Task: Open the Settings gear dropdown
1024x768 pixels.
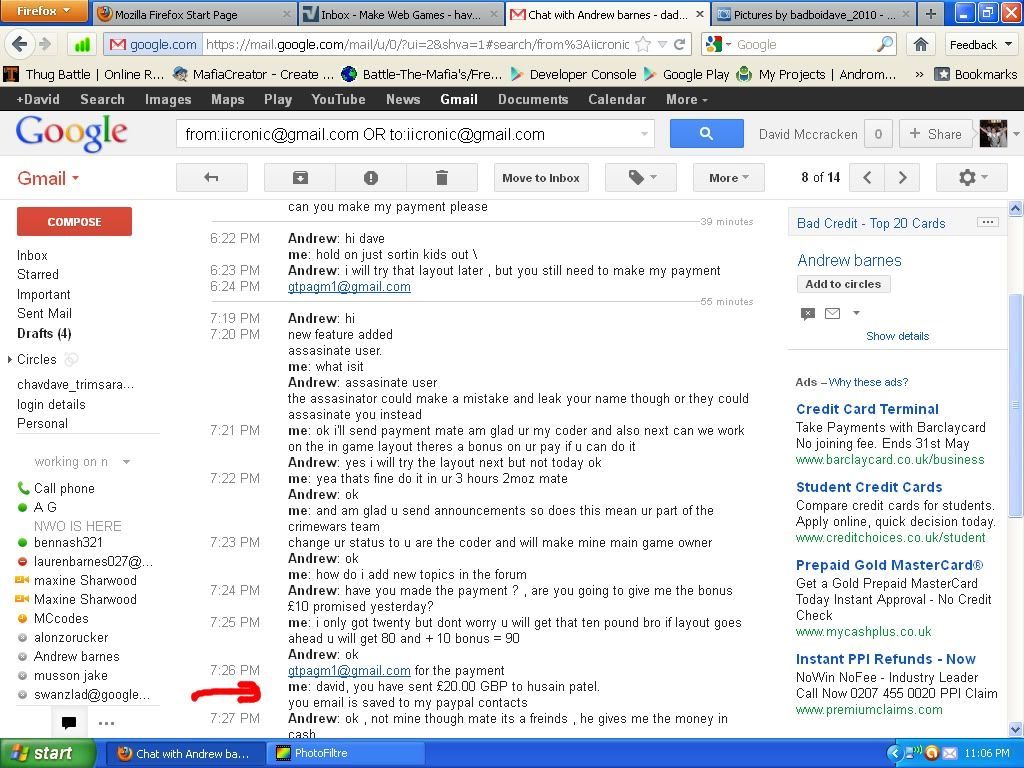Action: (x=972, y=178)
